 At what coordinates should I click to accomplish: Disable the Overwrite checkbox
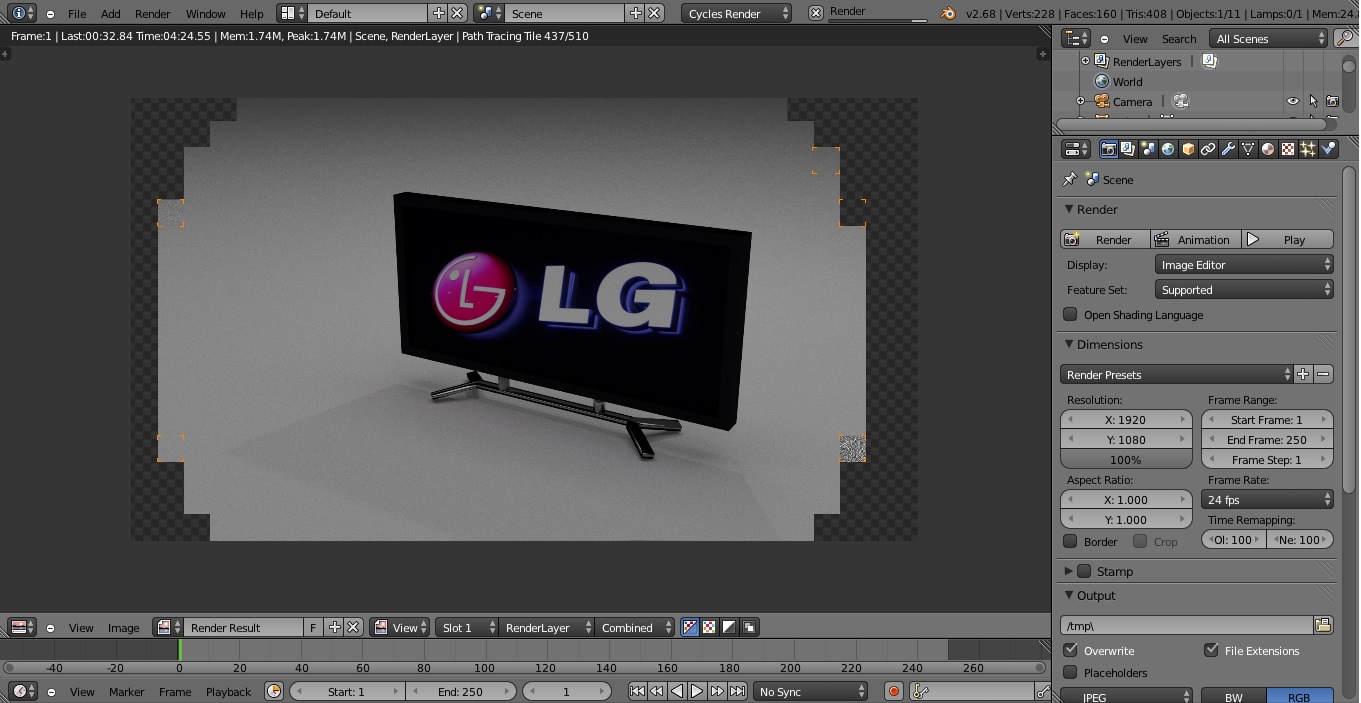pyautogui.click(x=1070, y=651)
